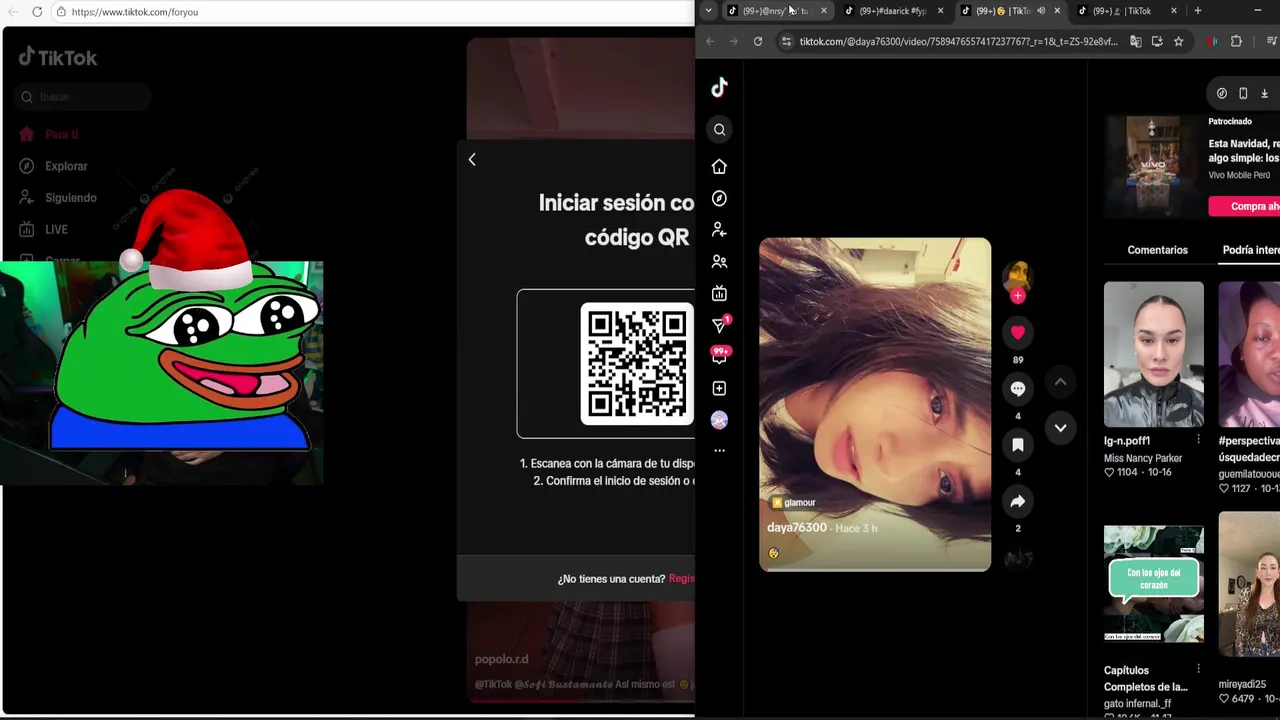The height and width of the screenshot is (720, 1280).
Task: Click back arrow in login dialog
Action: pos(472,160)
